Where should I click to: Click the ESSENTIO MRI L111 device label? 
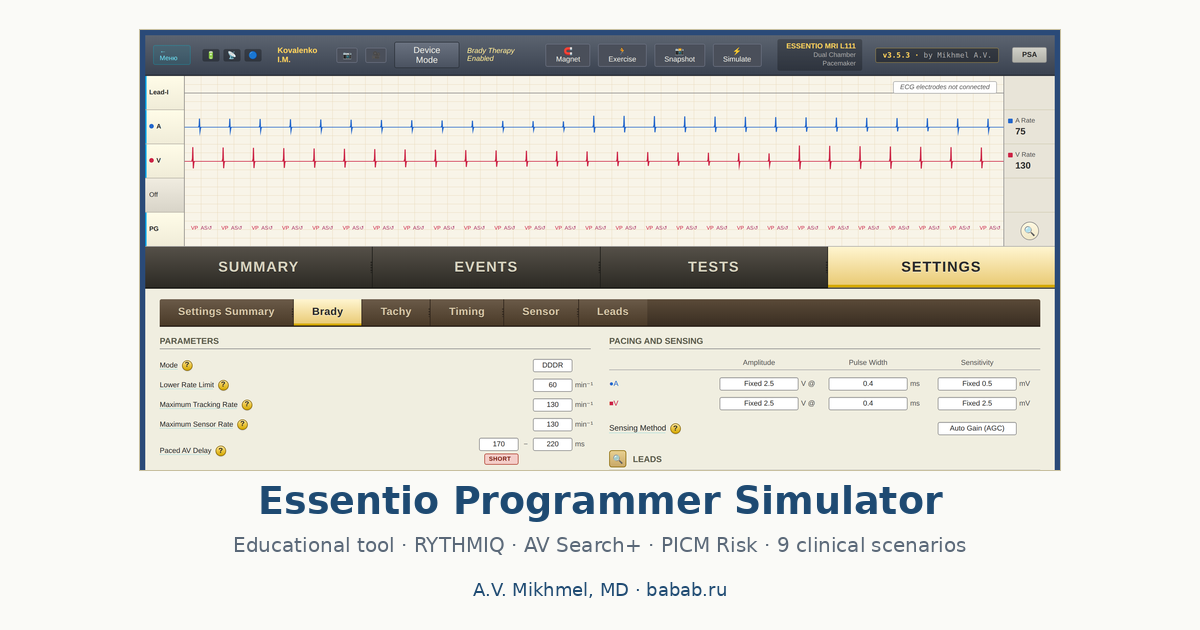[x=821, y=46]
